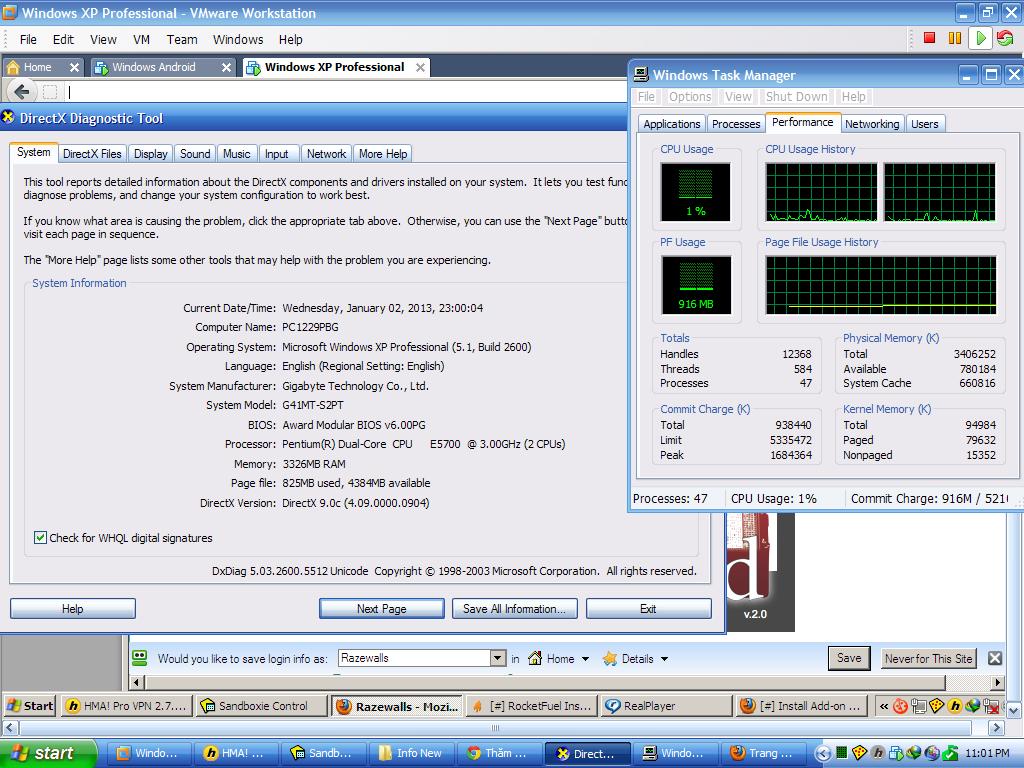Click the PF Usage meter showing 916 MB

coord(696,285)
